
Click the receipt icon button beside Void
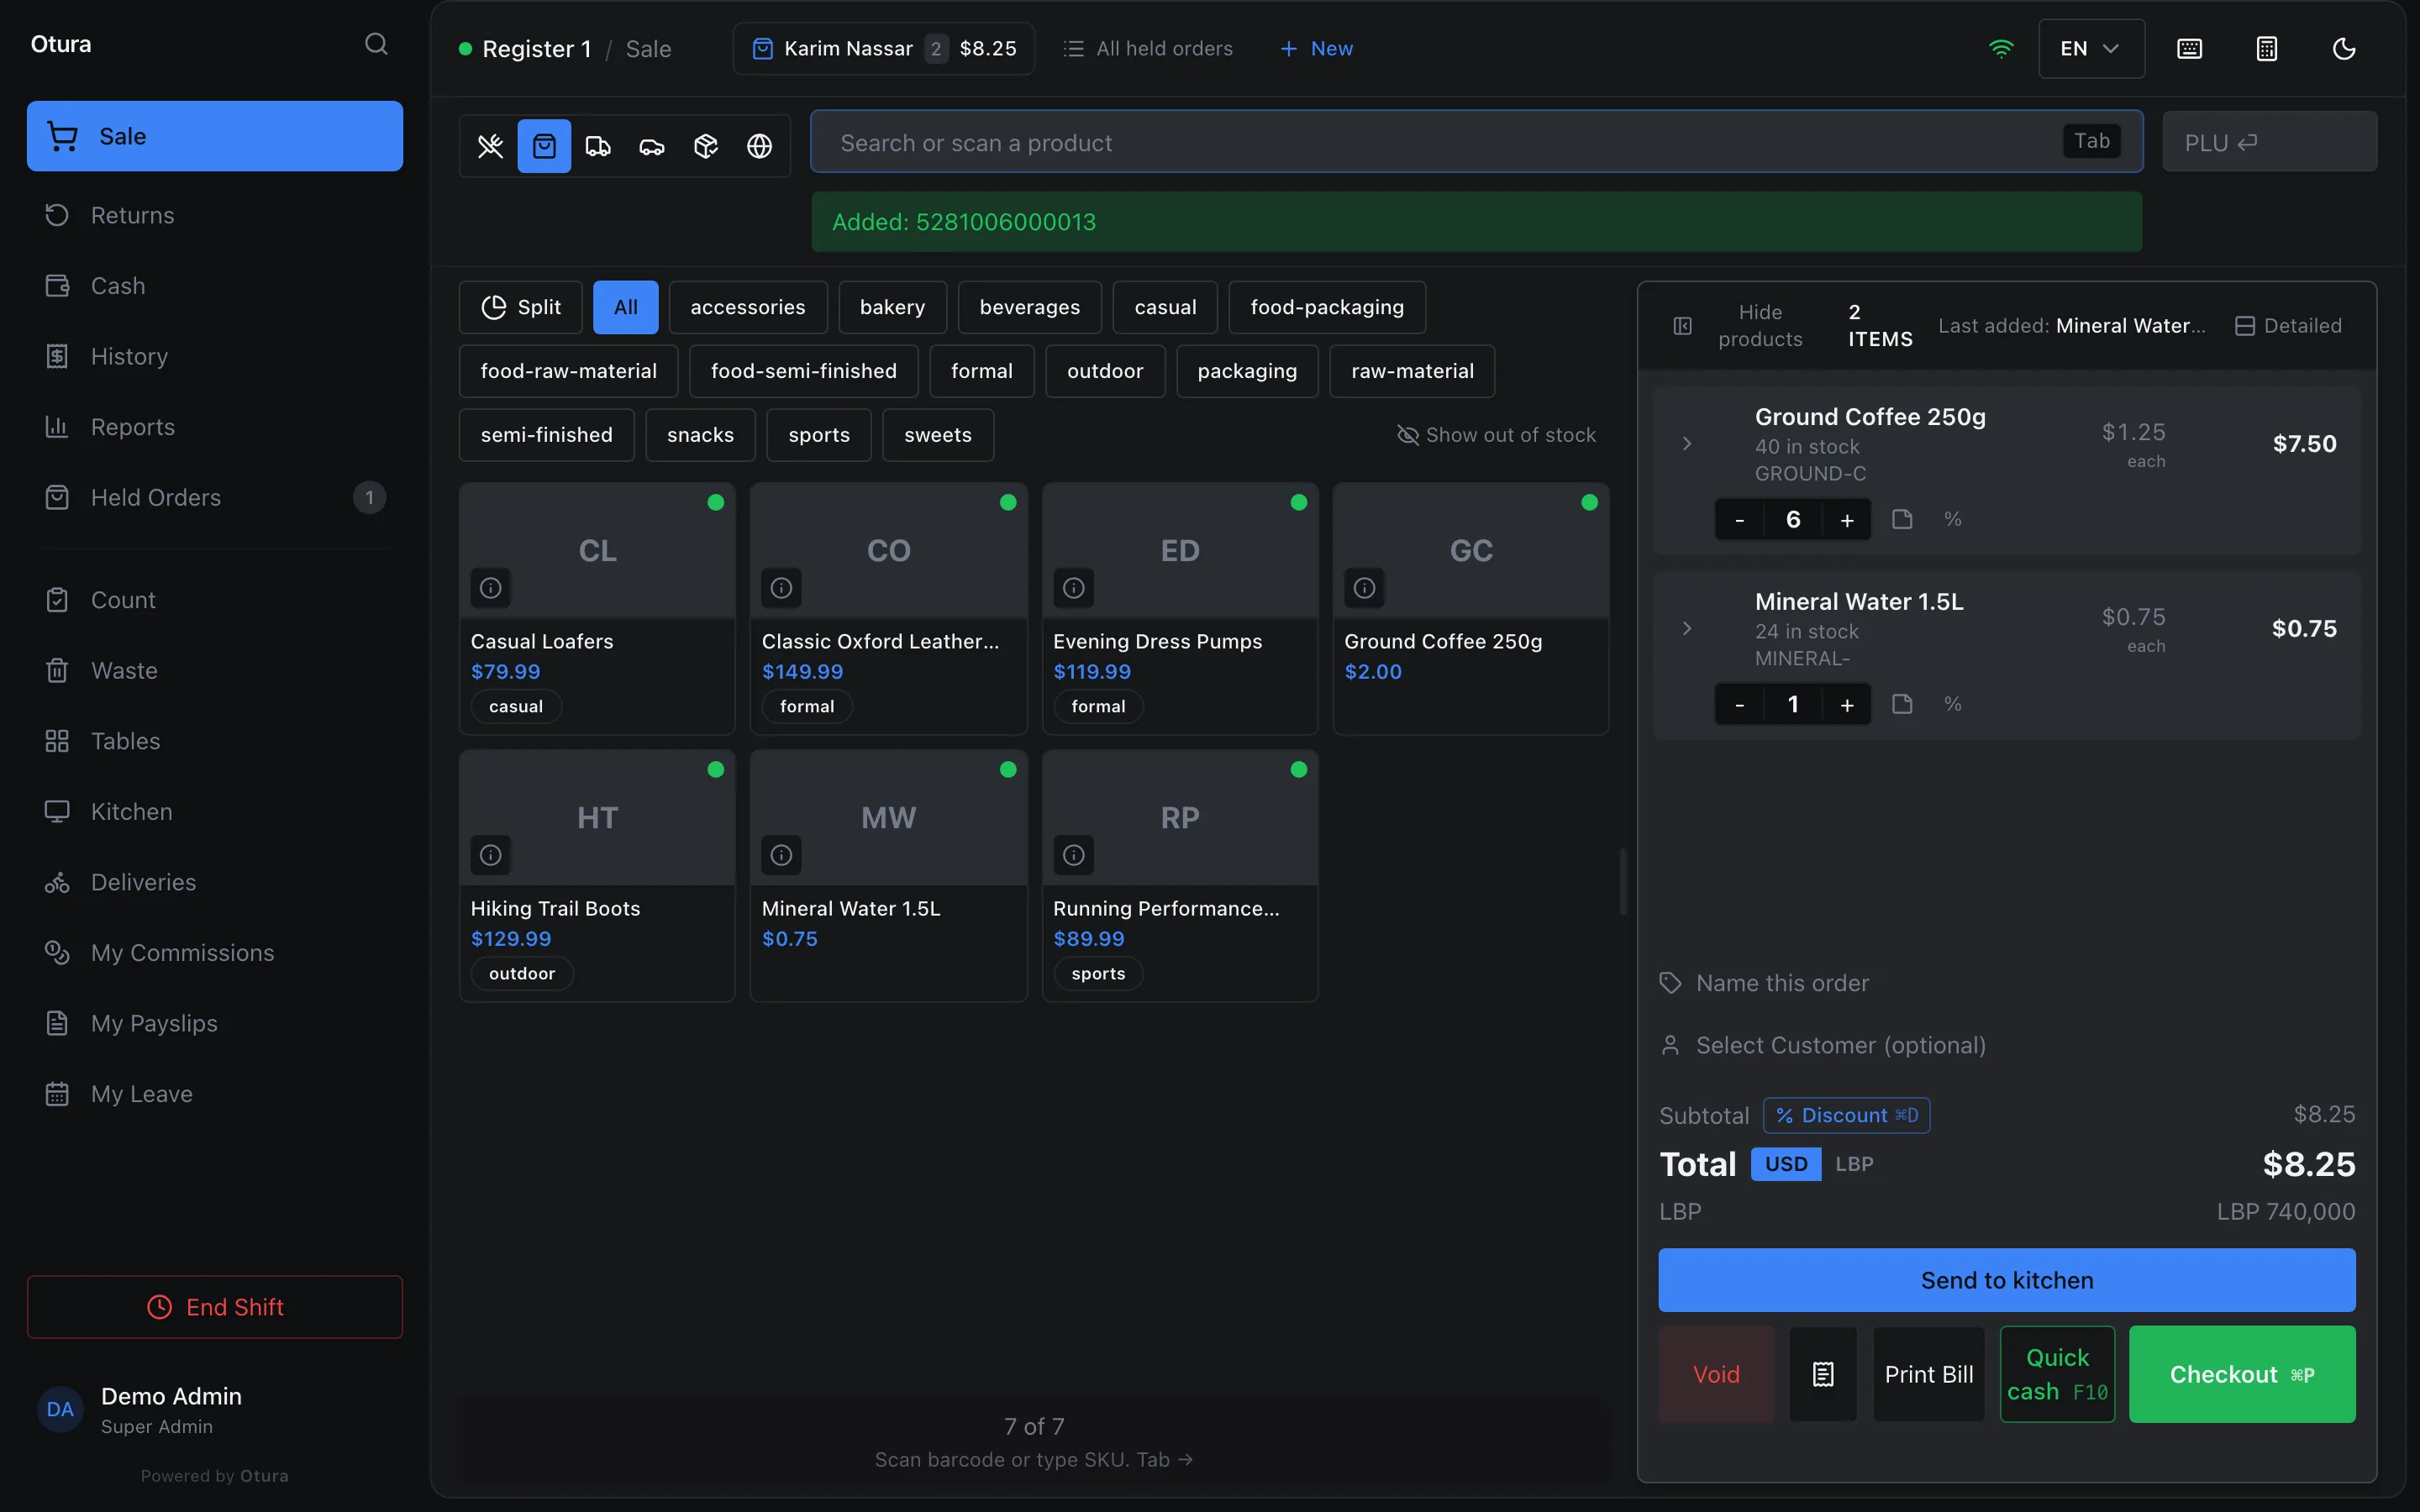pyautogui.click(x=1823, y=1374)
